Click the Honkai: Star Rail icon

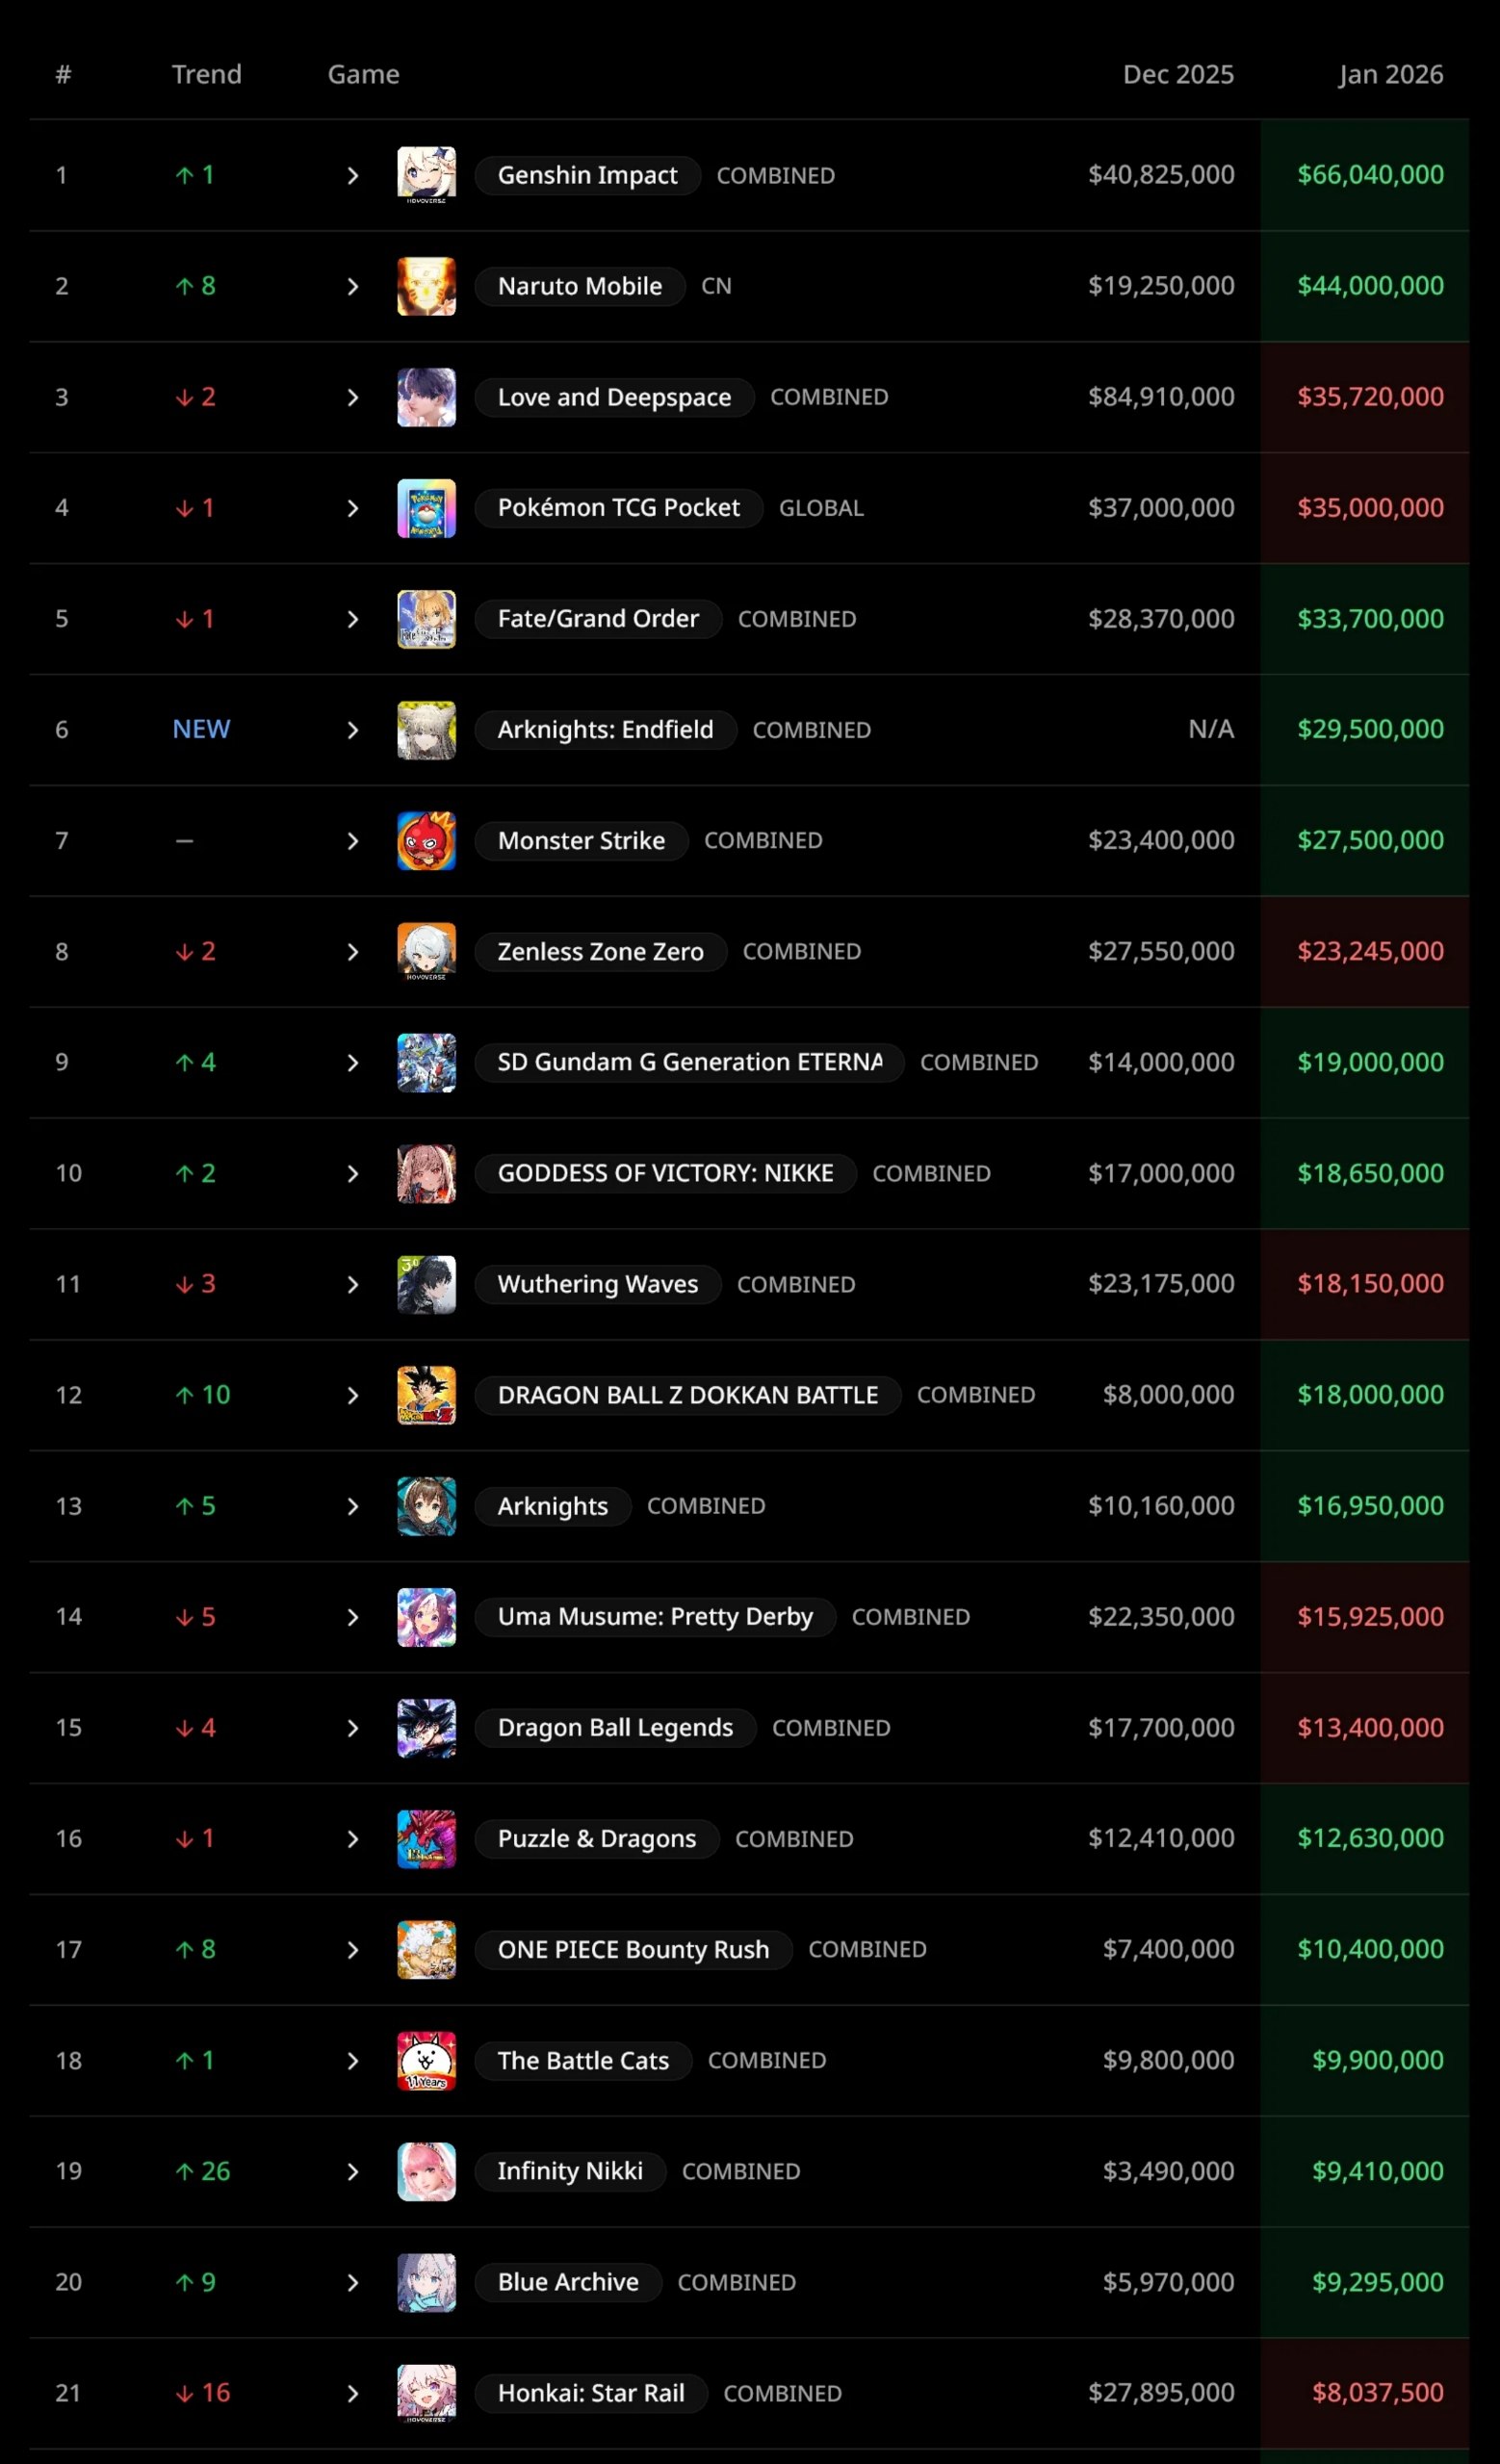[426, 2393]
